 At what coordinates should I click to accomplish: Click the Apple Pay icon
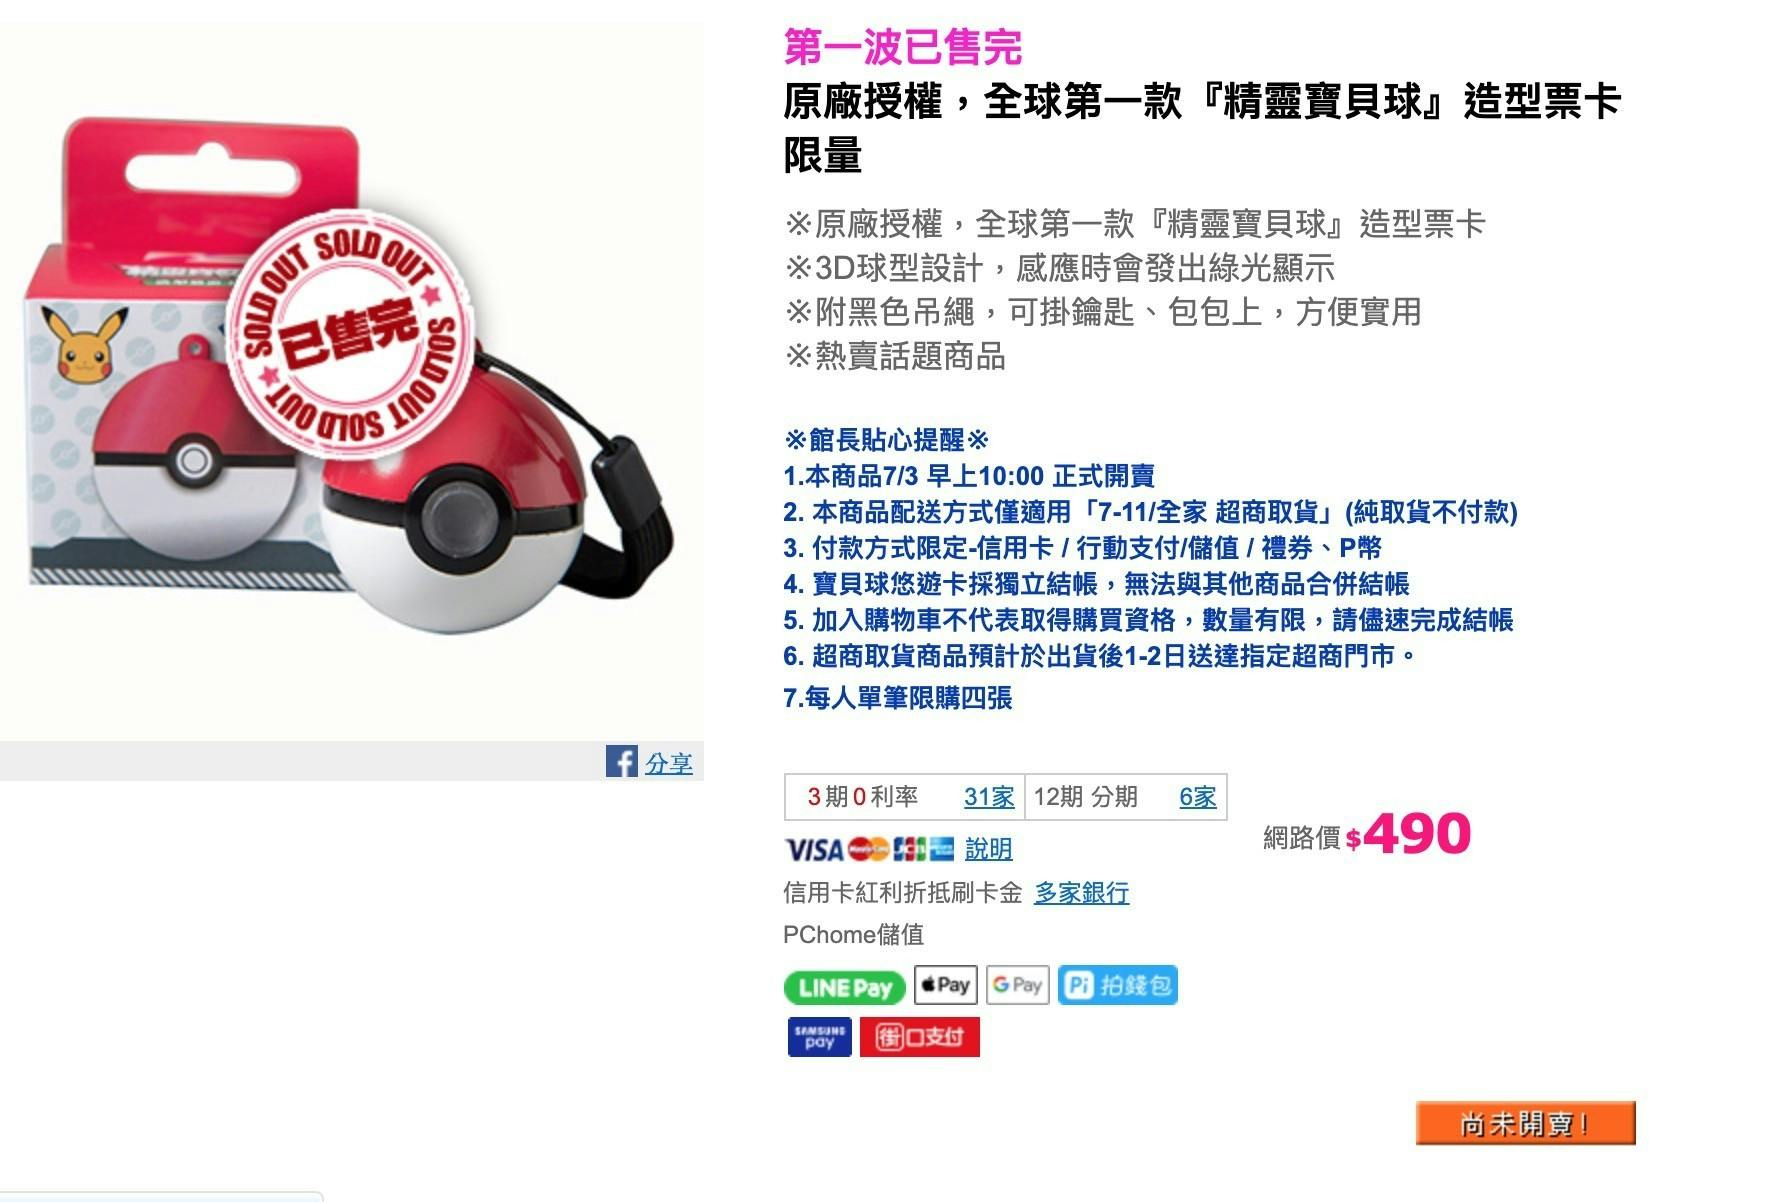(x=945, y=986)
